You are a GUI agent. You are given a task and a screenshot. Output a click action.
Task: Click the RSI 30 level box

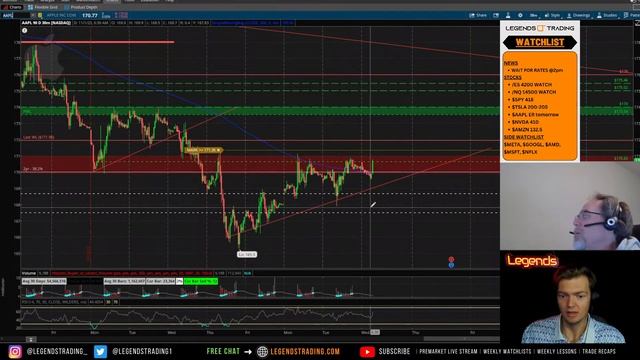tap(109, 302)
